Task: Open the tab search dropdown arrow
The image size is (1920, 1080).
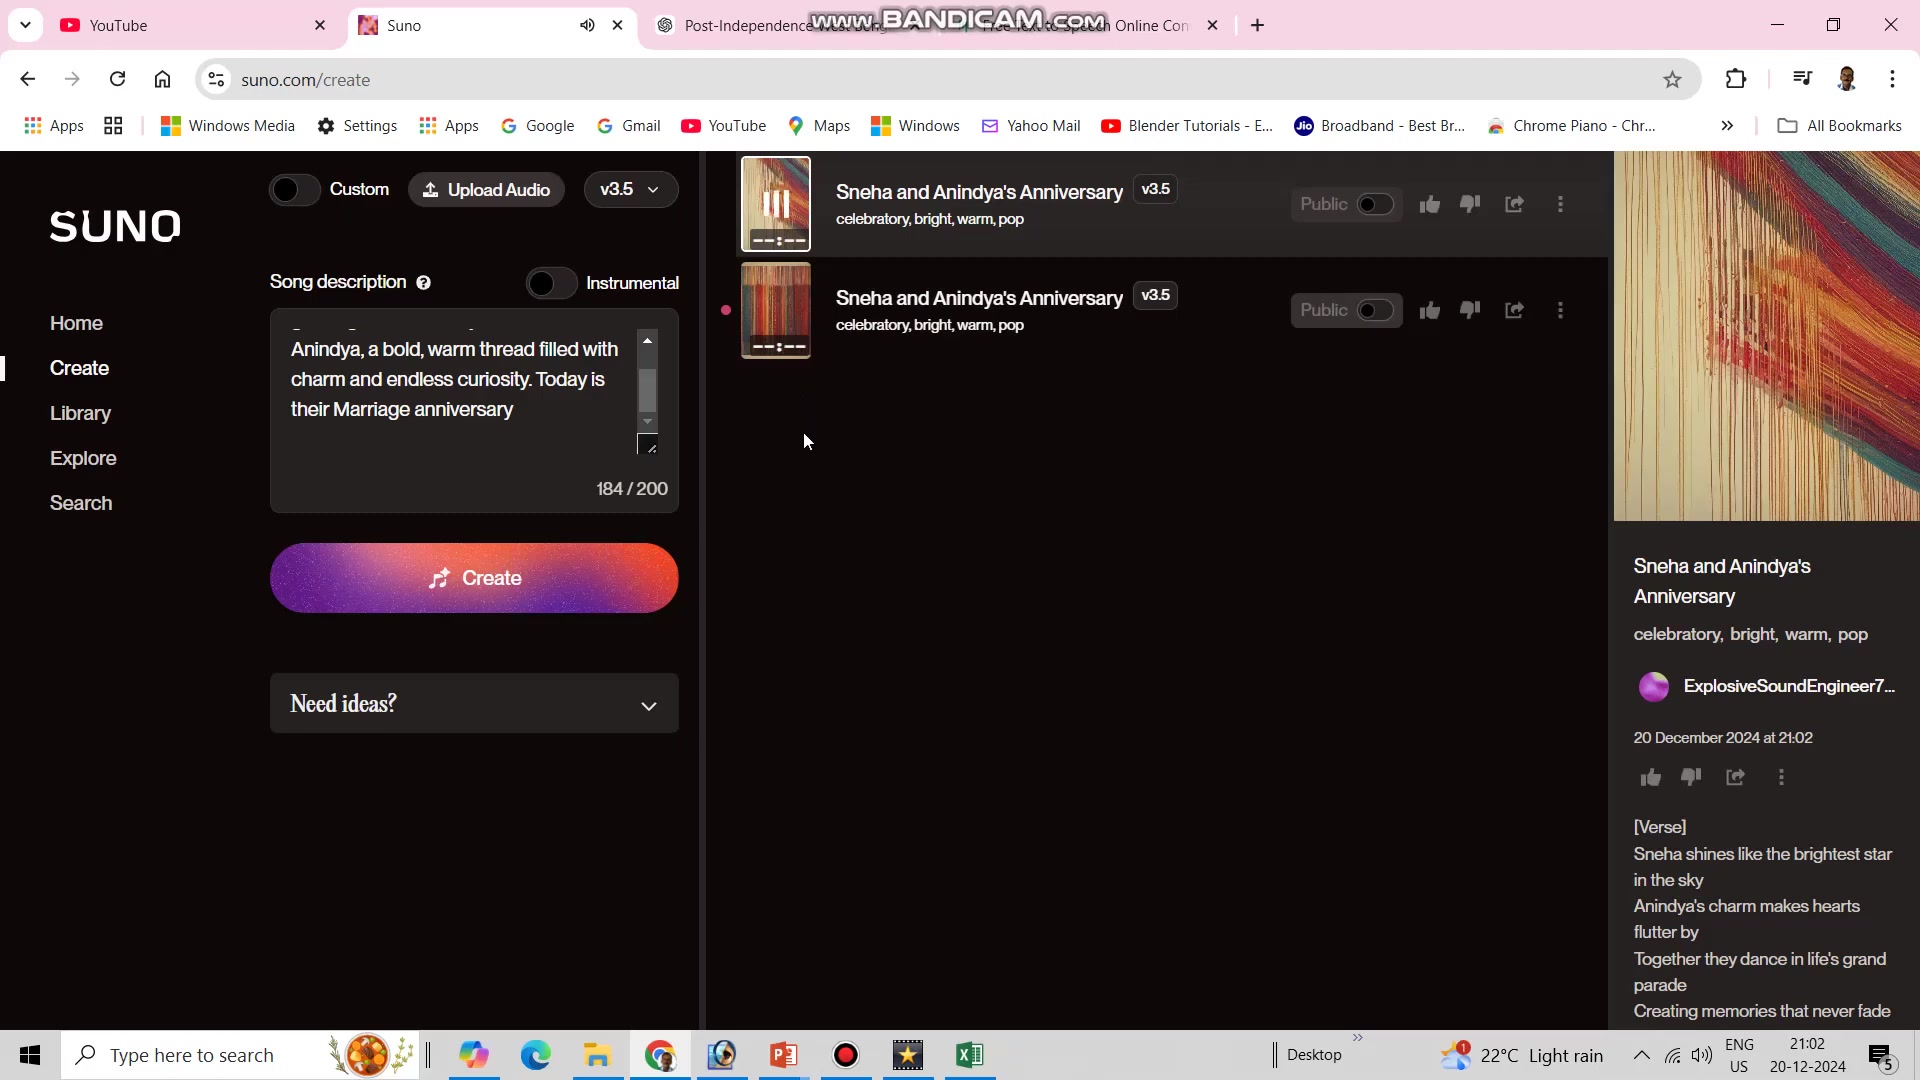Action: (x=25, y=25)
